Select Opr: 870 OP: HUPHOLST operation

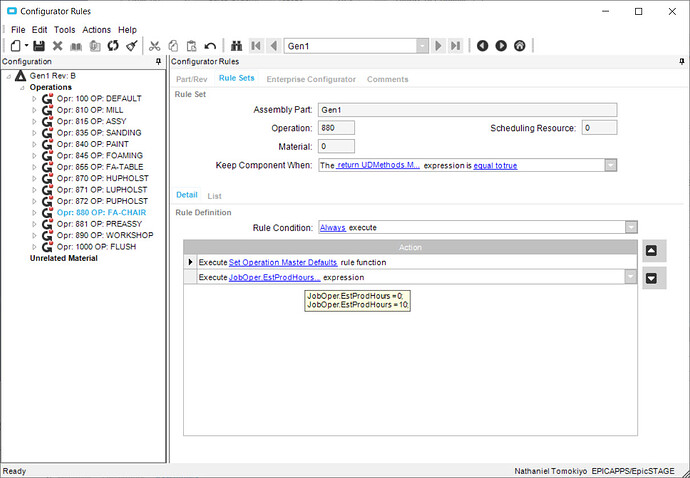[103, 178]
